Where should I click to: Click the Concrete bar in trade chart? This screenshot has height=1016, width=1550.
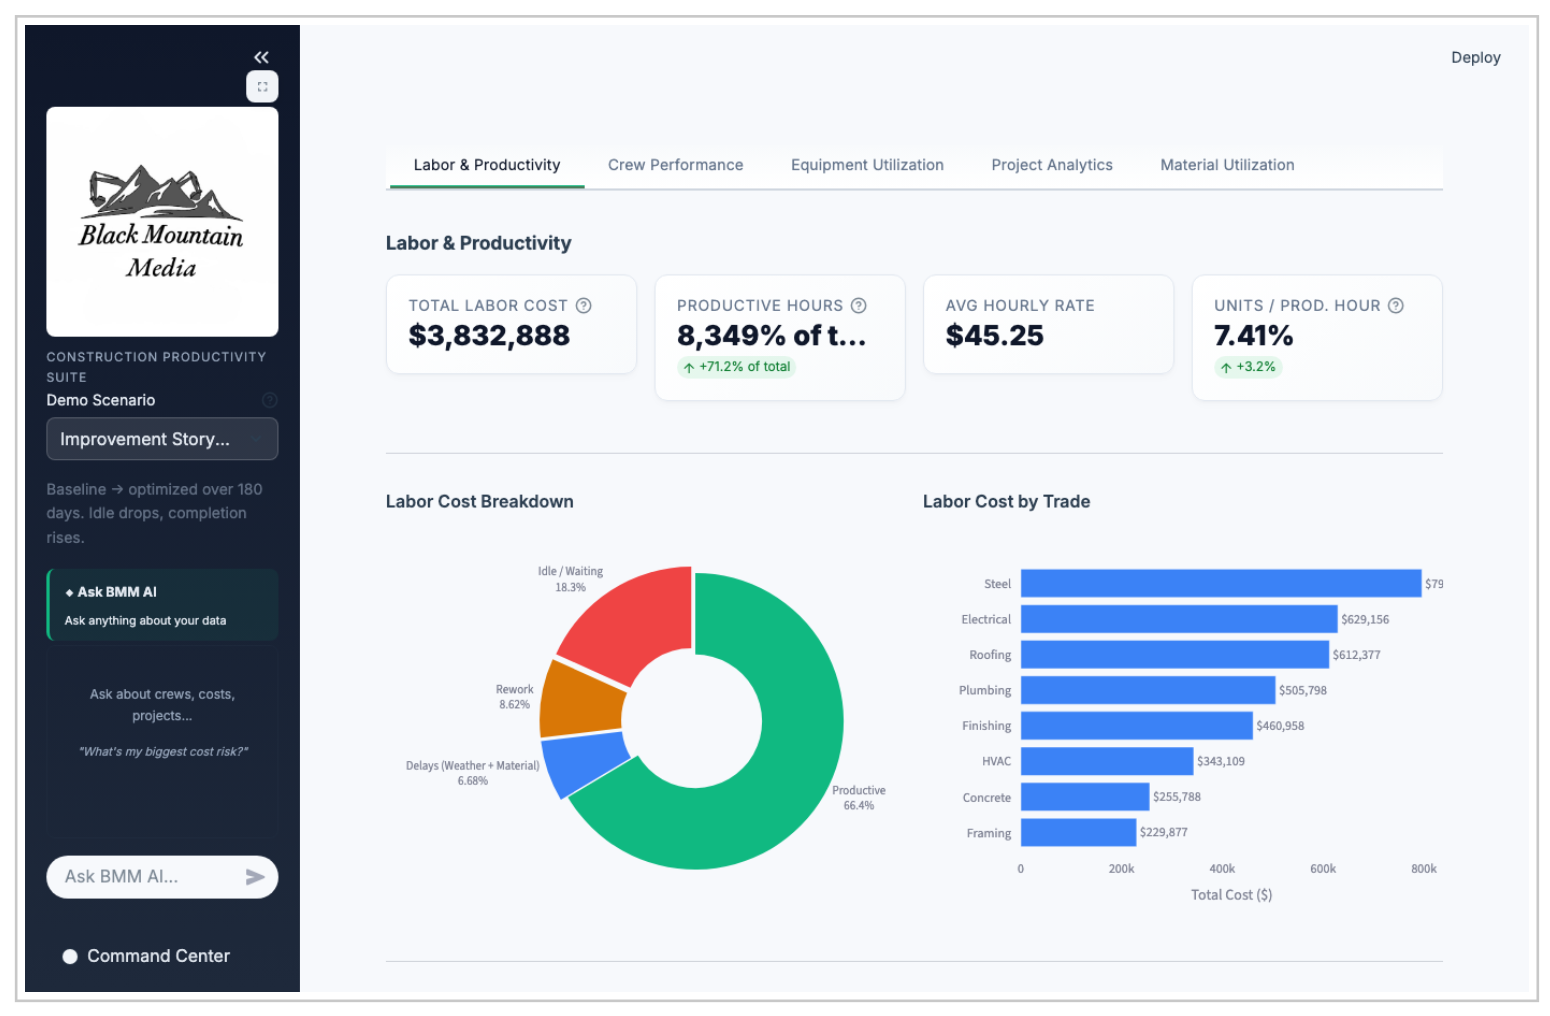click(1085, 797)
